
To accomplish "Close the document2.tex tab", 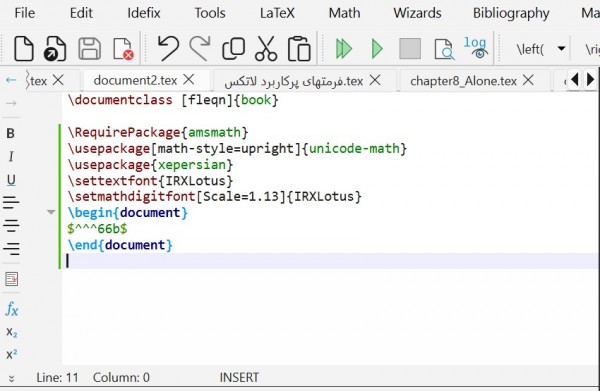I will click(189, 80).
